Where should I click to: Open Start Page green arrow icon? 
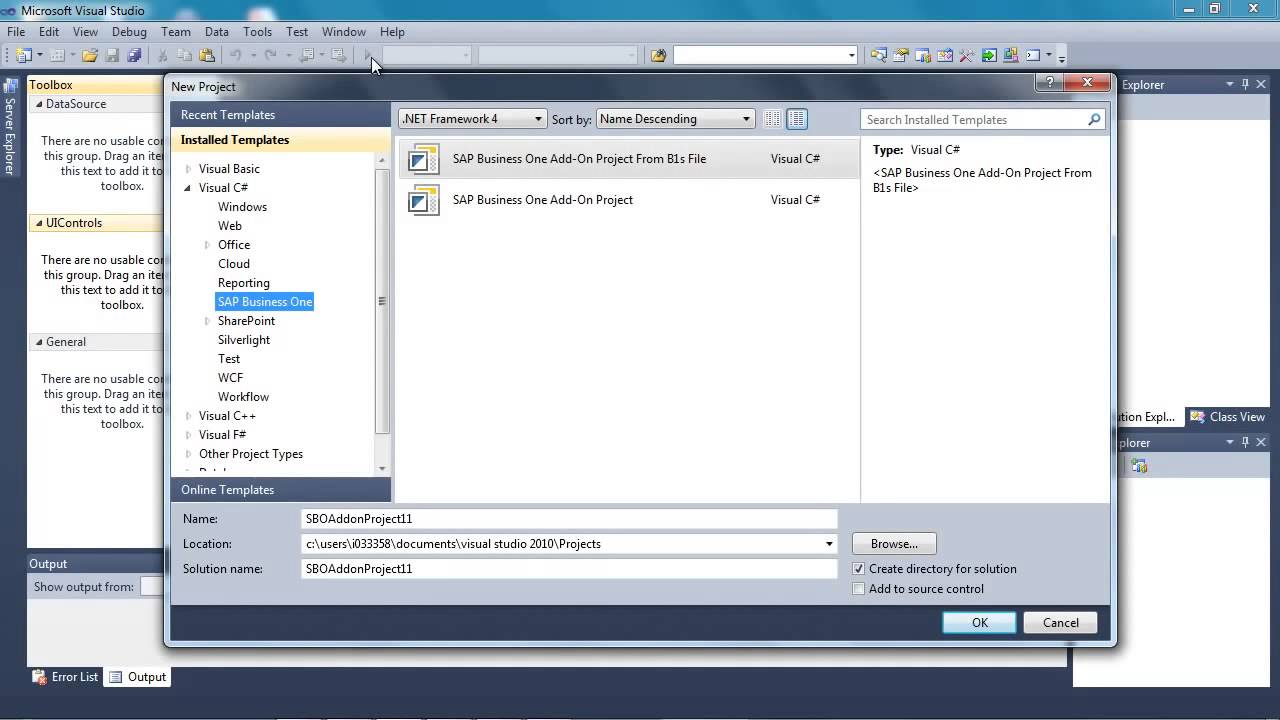(988, 56)
